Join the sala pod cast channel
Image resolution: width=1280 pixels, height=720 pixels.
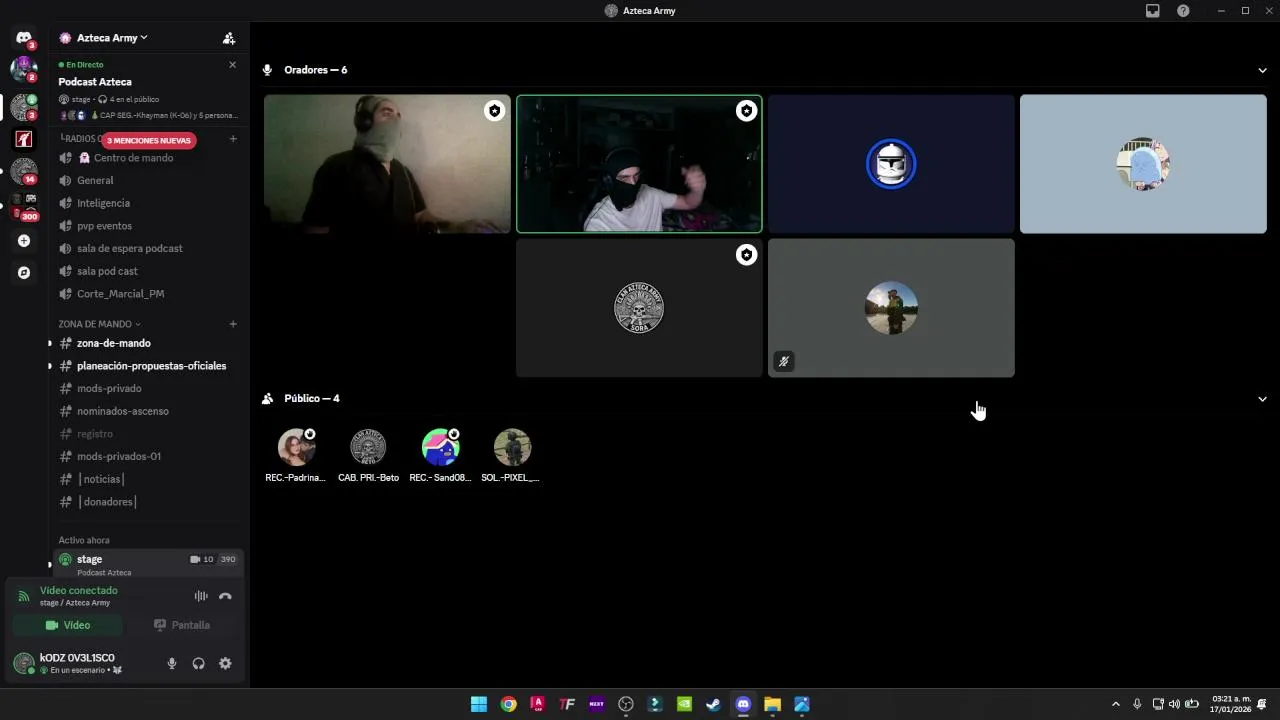pos(147,271)
